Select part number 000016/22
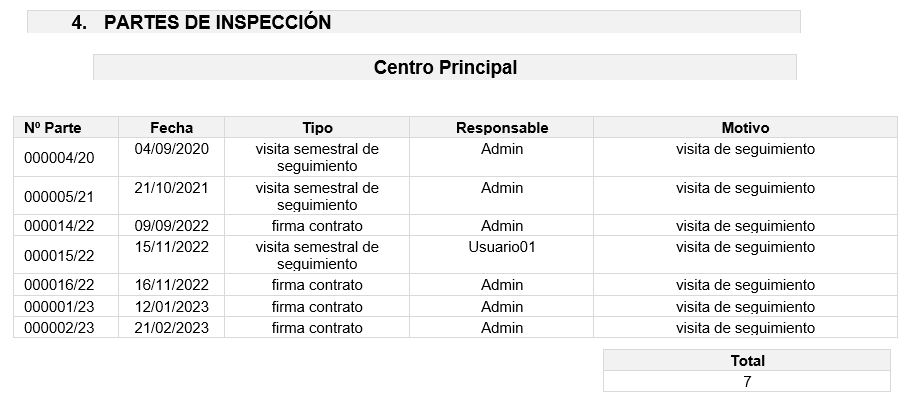This screenshot has height=414, width=909. (59, 285)
